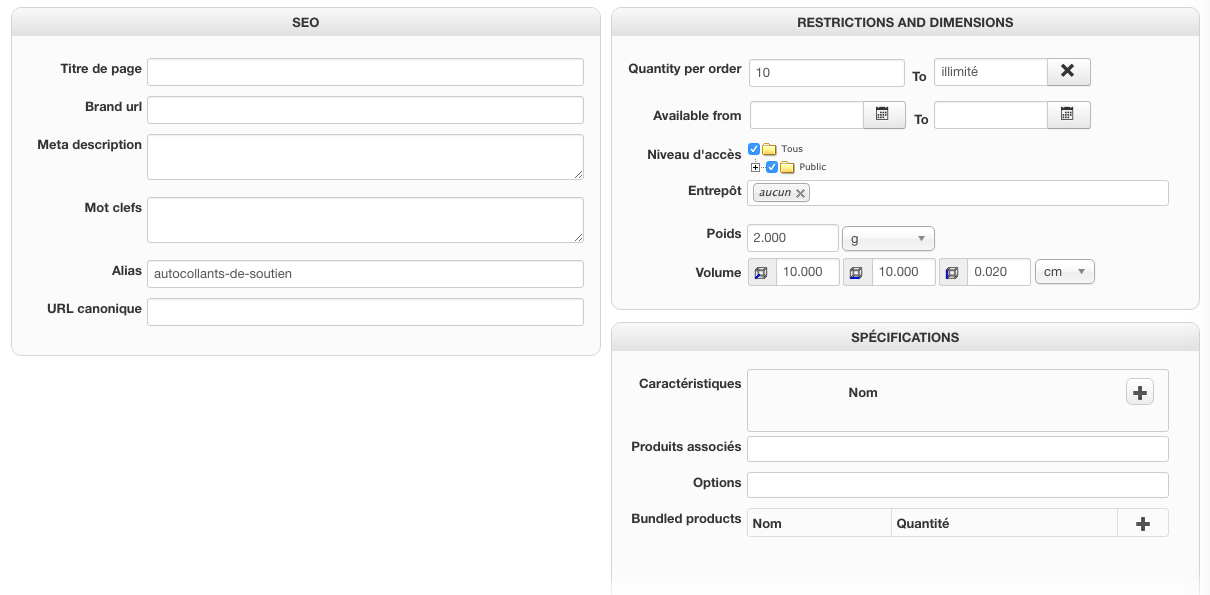Viewport: 1210px width, 595px height.
Task: Remove the 'aucun' tag from Entrepôt
Action: tap(800, 193)
